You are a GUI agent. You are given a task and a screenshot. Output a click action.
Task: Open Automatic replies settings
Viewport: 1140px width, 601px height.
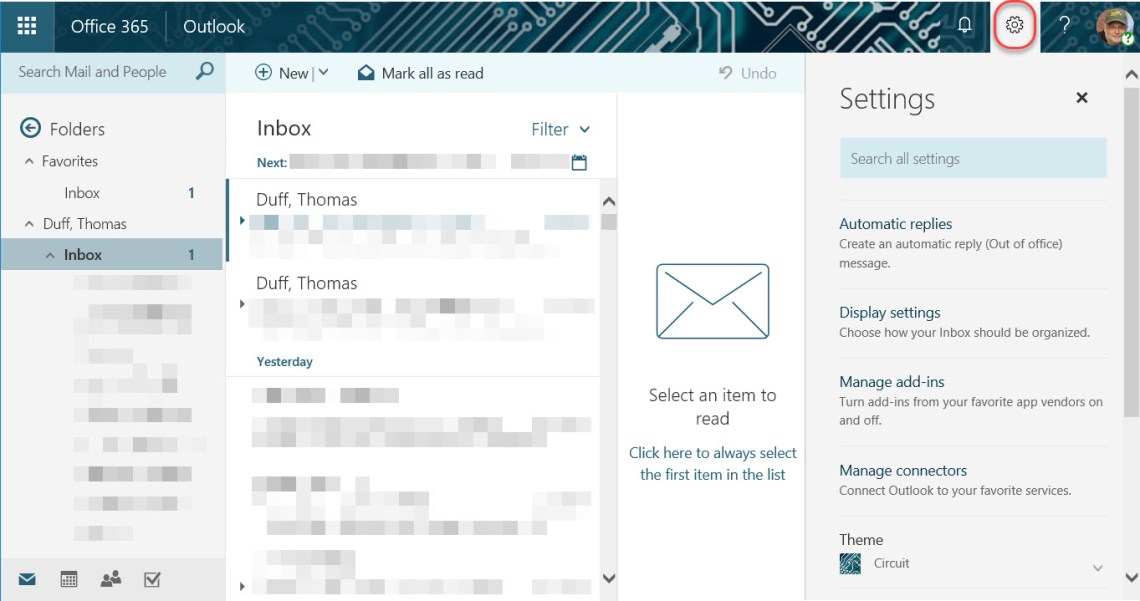[895, 223]
